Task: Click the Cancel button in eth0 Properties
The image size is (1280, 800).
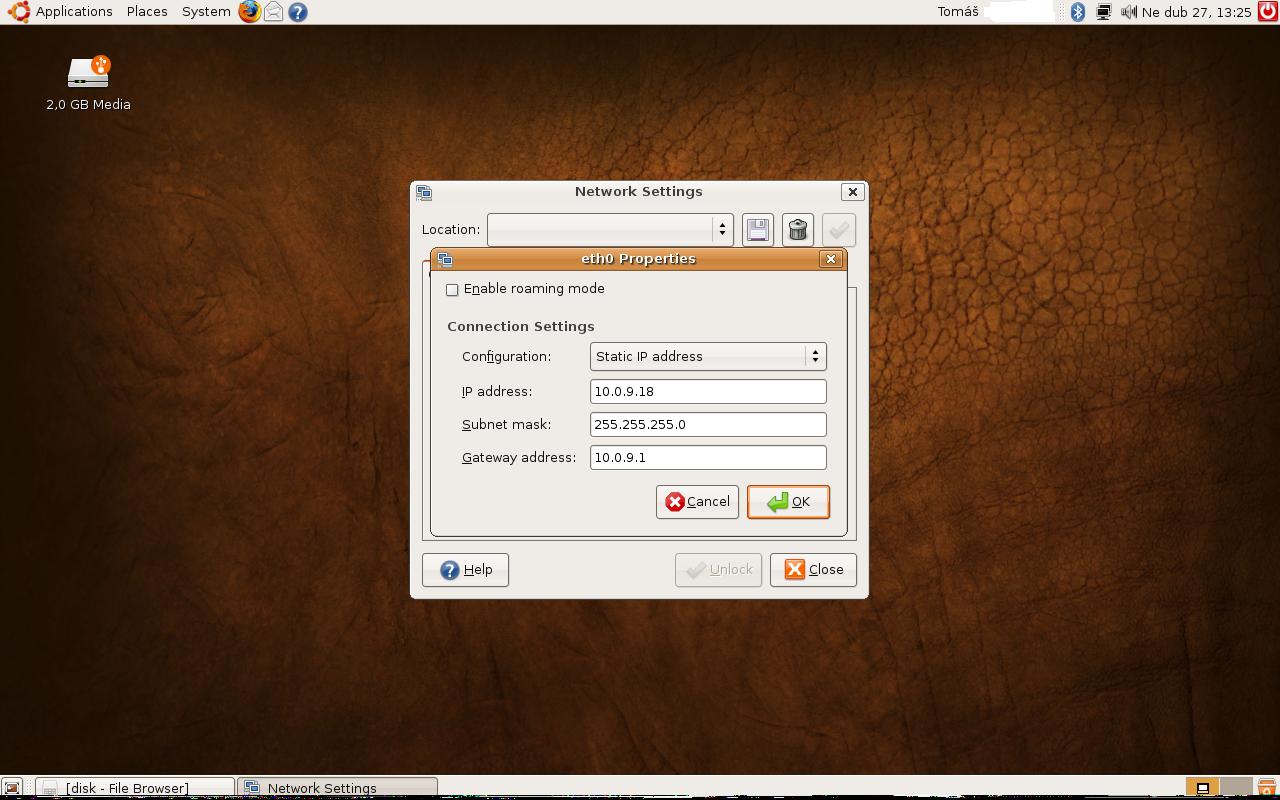Action: coord(697,502)
